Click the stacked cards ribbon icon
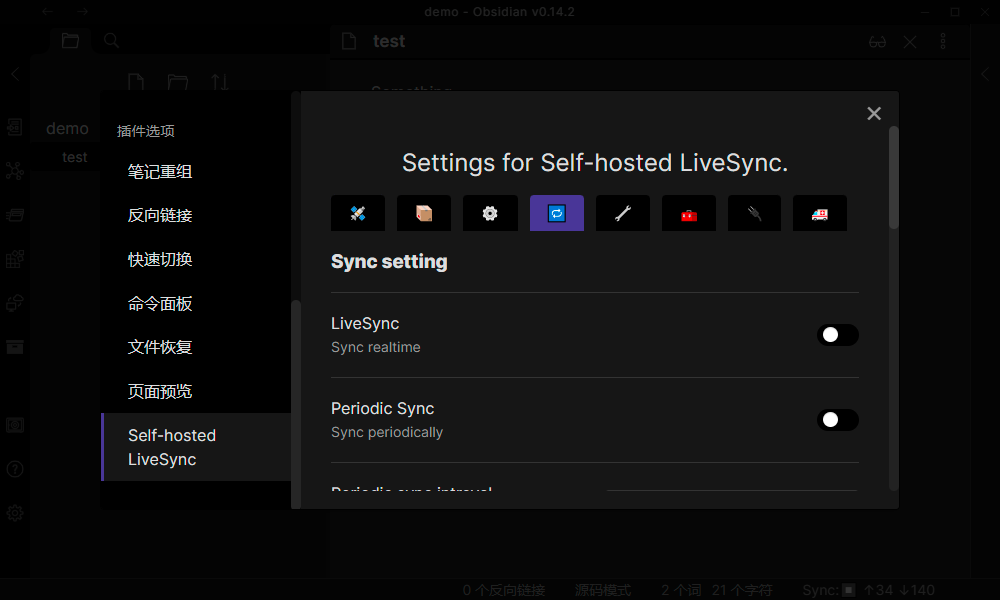1000x600 pixels. [x=15, y=215]
